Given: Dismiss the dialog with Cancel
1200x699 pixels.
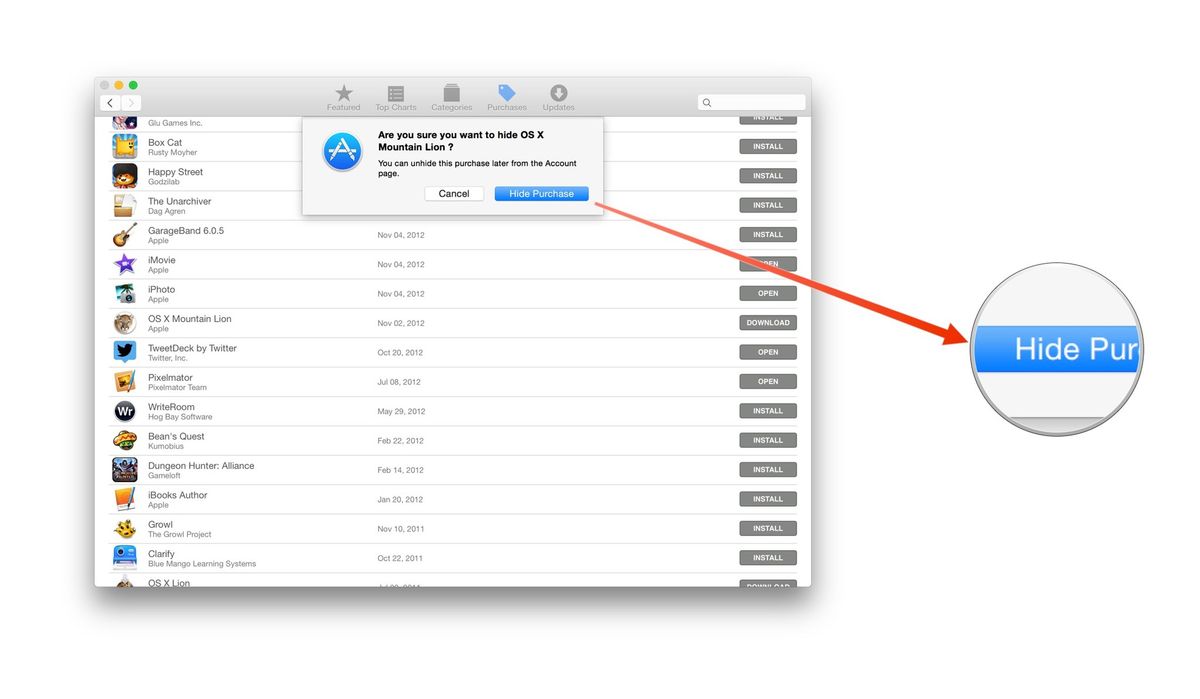Looking at the screenshot, I should point(454,194).
